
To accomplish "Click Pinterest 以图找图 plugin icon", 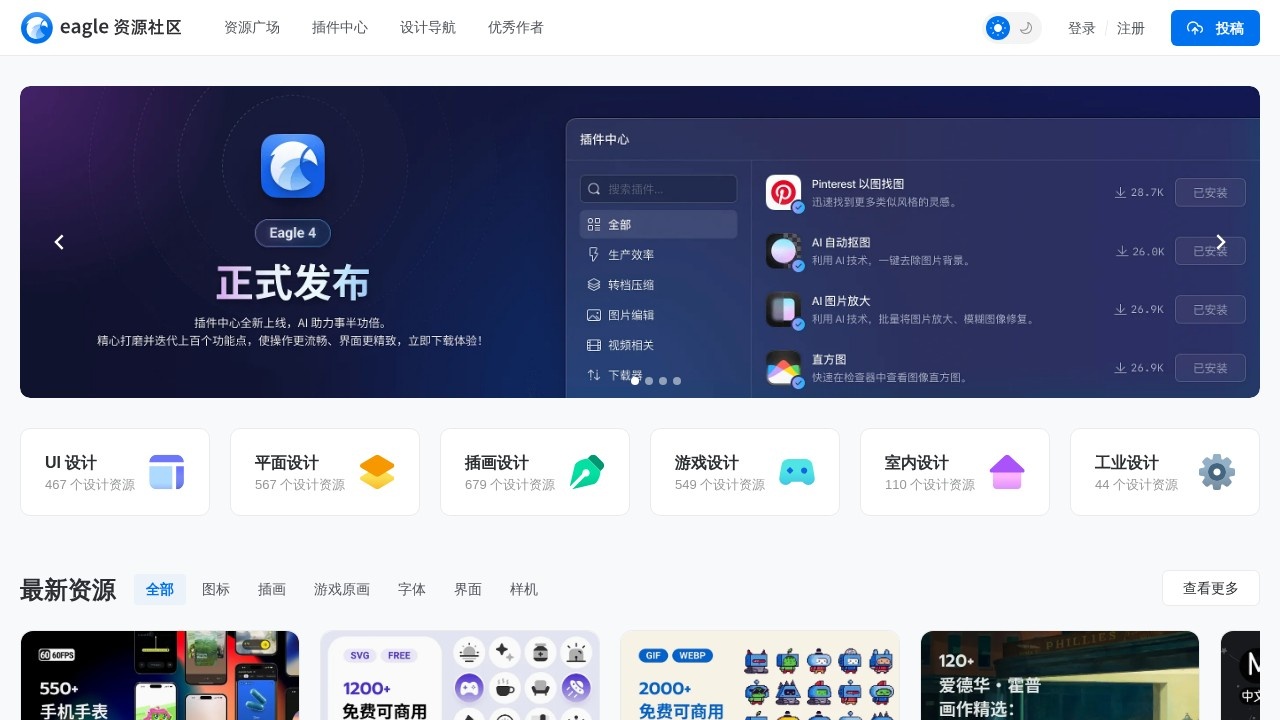I will pyautogui.click(x=784, y=193).
